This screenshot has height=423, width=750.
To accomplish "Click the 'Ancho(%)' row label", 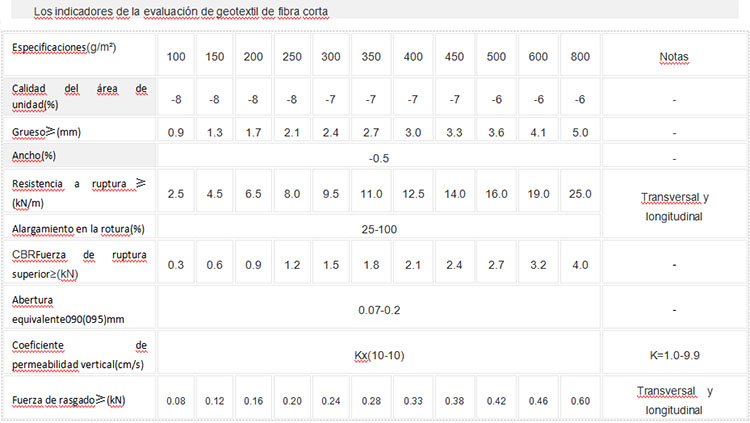I will tap(38, 156).
